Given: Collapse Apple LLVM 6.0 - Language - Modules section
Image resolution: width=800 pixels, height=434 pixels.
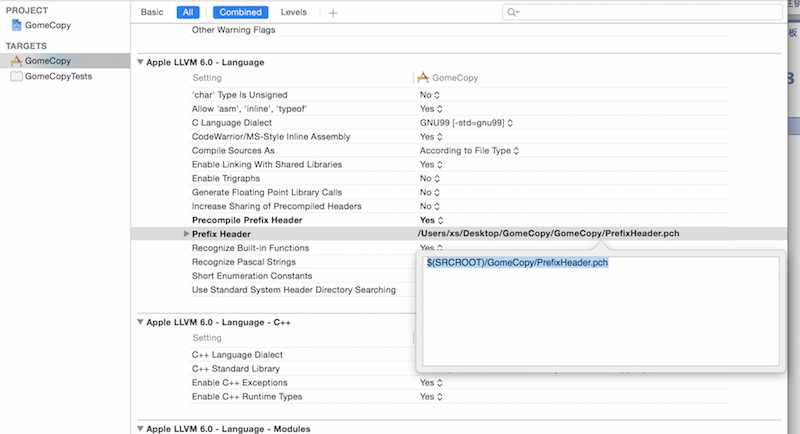Looking at the screenshot, I should (140, 428).
